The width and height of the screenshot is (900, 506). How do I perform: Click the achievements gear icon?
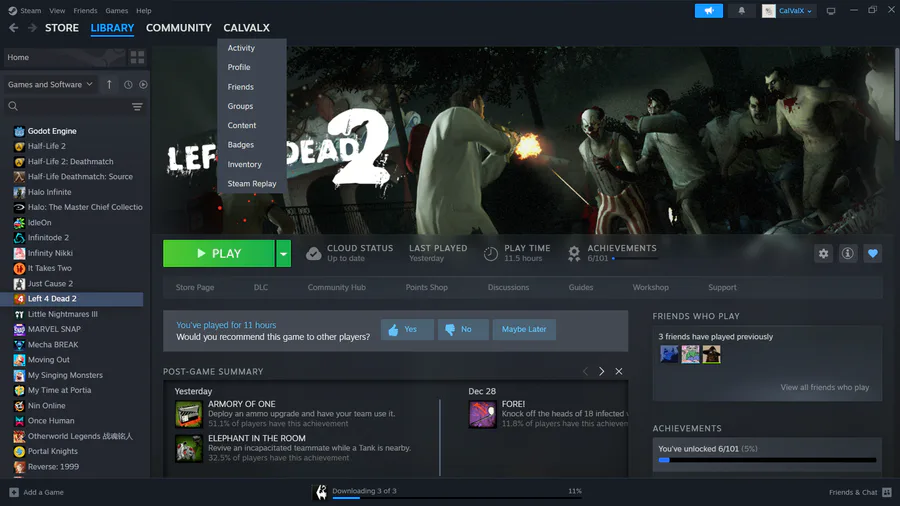(x=574, y=254)
